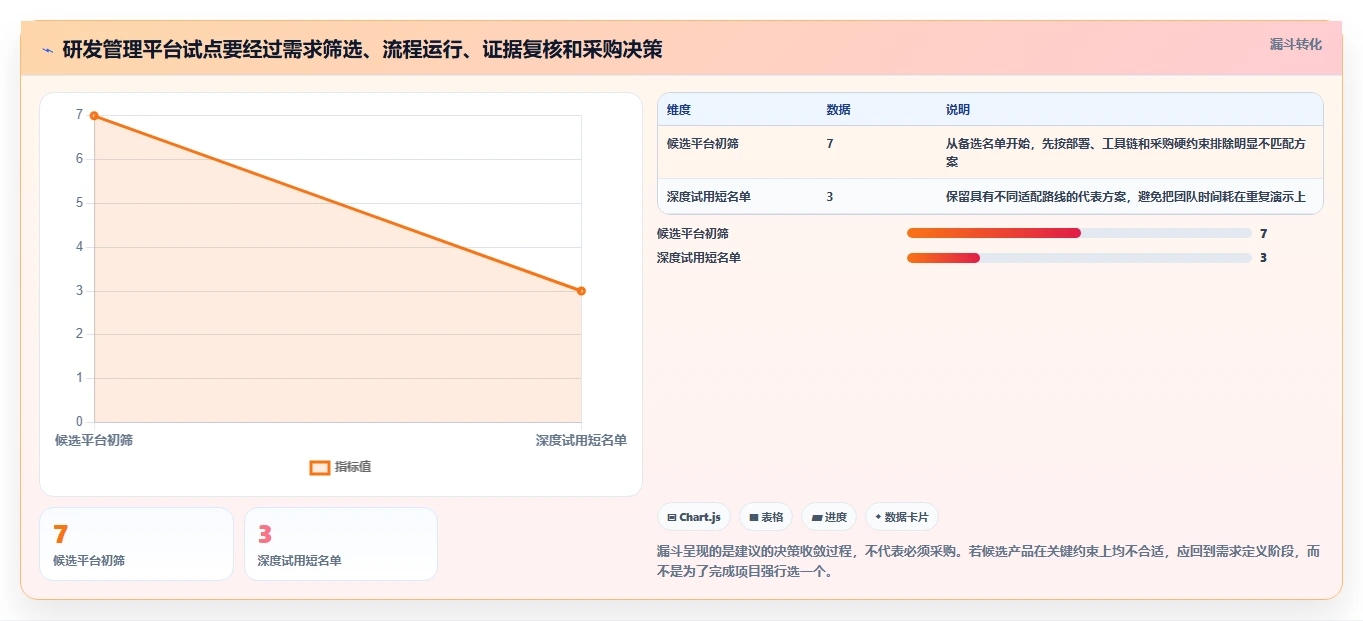
Task: Click the Chart.js tag chip
Action: (694, 517)
